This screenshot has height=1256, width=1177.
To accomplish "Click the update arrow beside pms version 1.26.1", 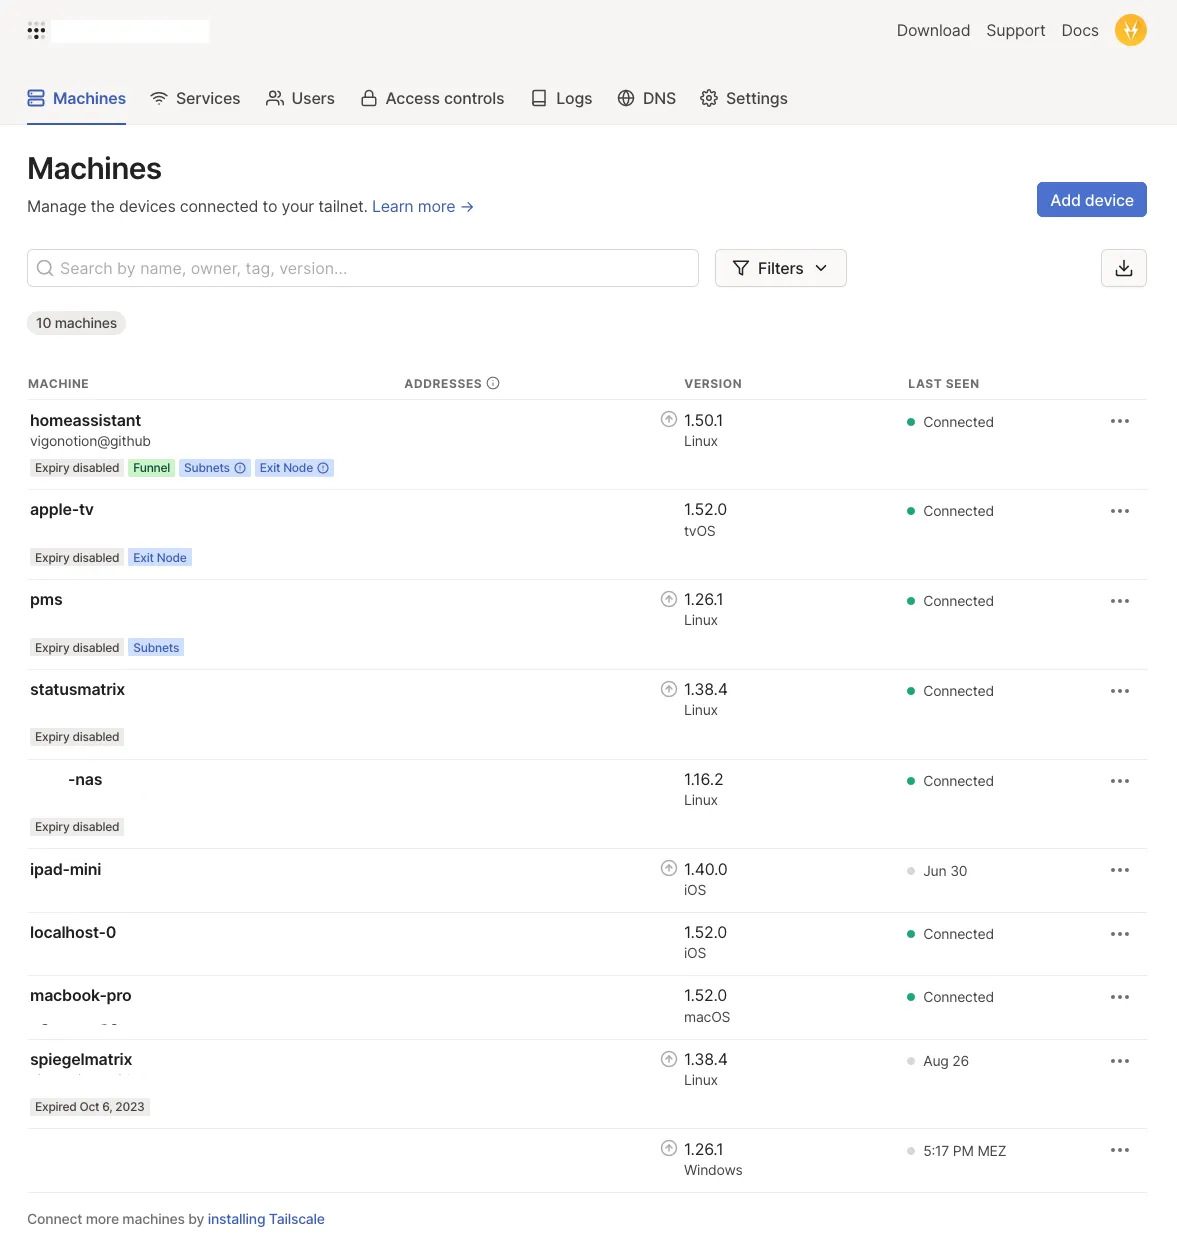I will tap(668, 598).
